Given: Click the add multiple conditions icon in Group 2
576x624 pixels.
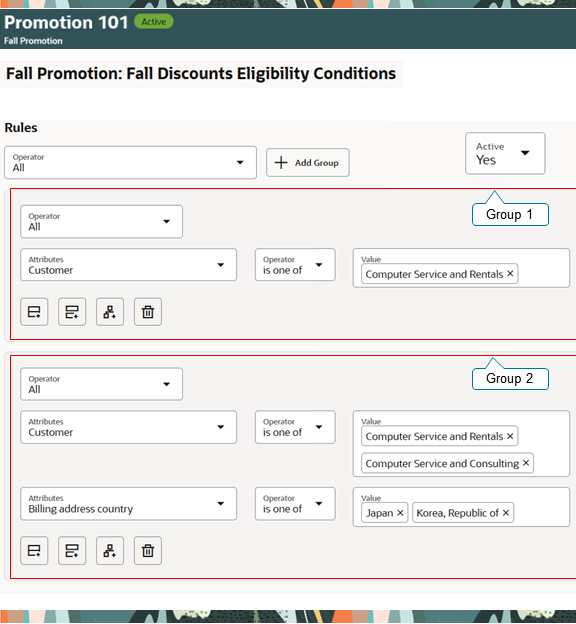Looking at the screenshot, I should tap(72, 551).
